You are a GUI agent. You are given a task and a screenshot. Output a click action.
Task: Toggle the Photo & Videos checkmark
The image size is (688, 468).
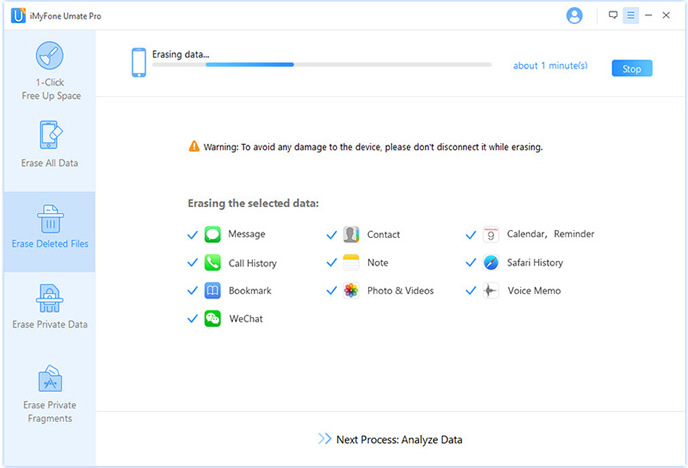pos(332,291)
